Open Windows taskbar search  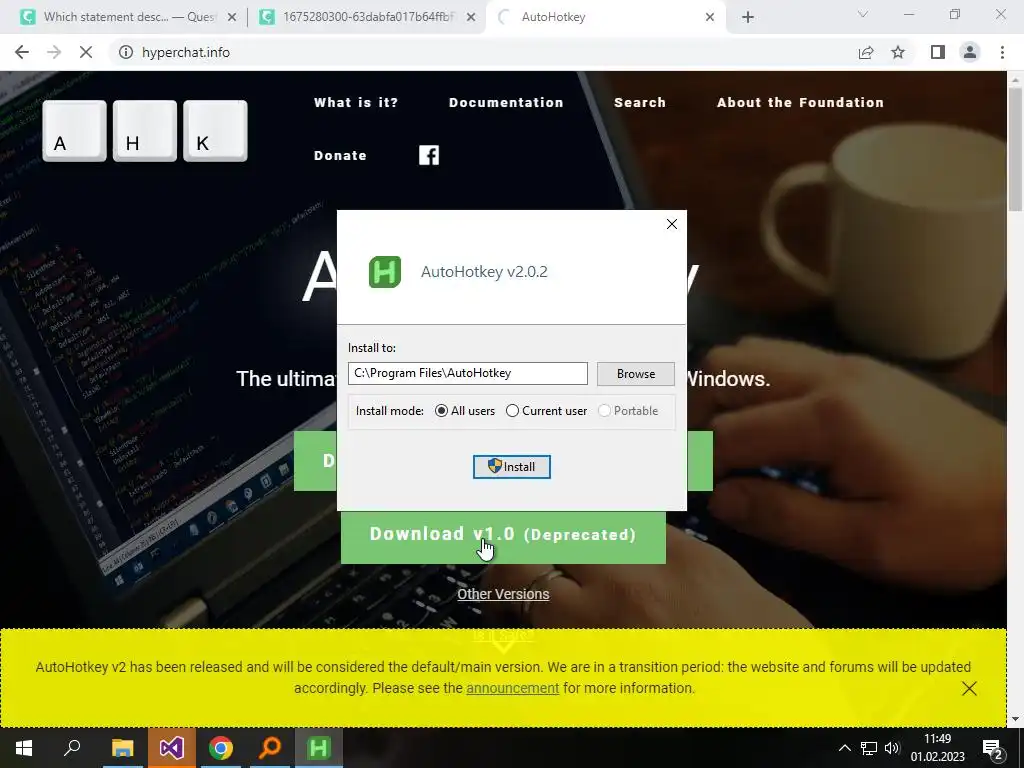click(72, 748)
